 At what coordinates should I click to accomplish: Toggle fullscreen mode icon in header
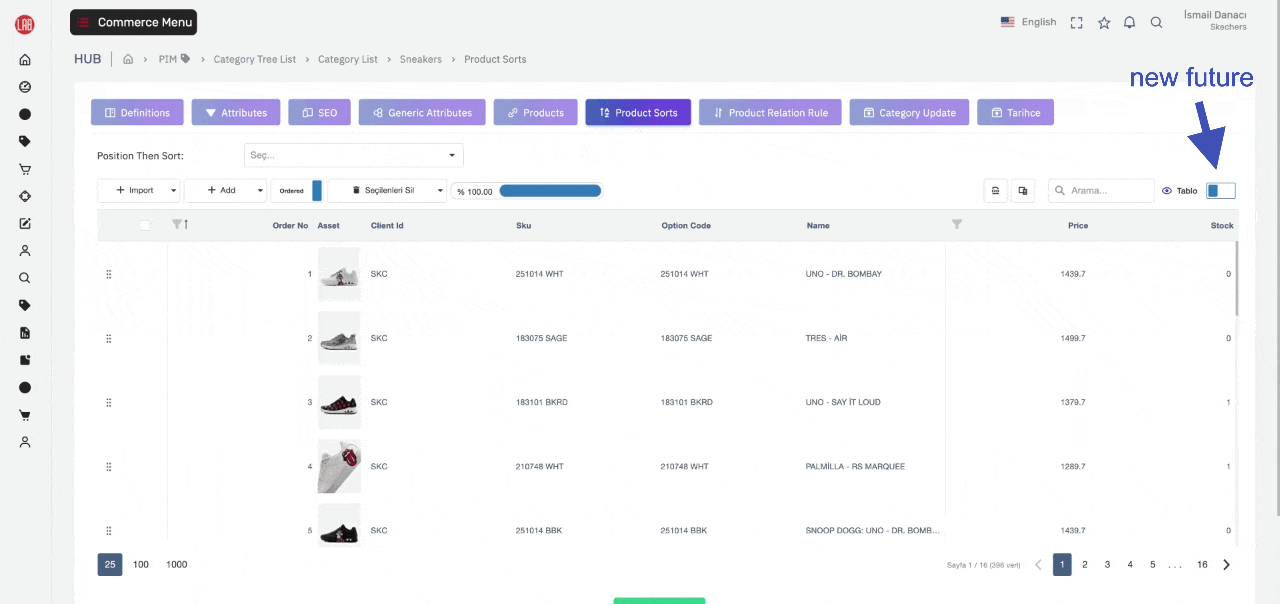1077,22
